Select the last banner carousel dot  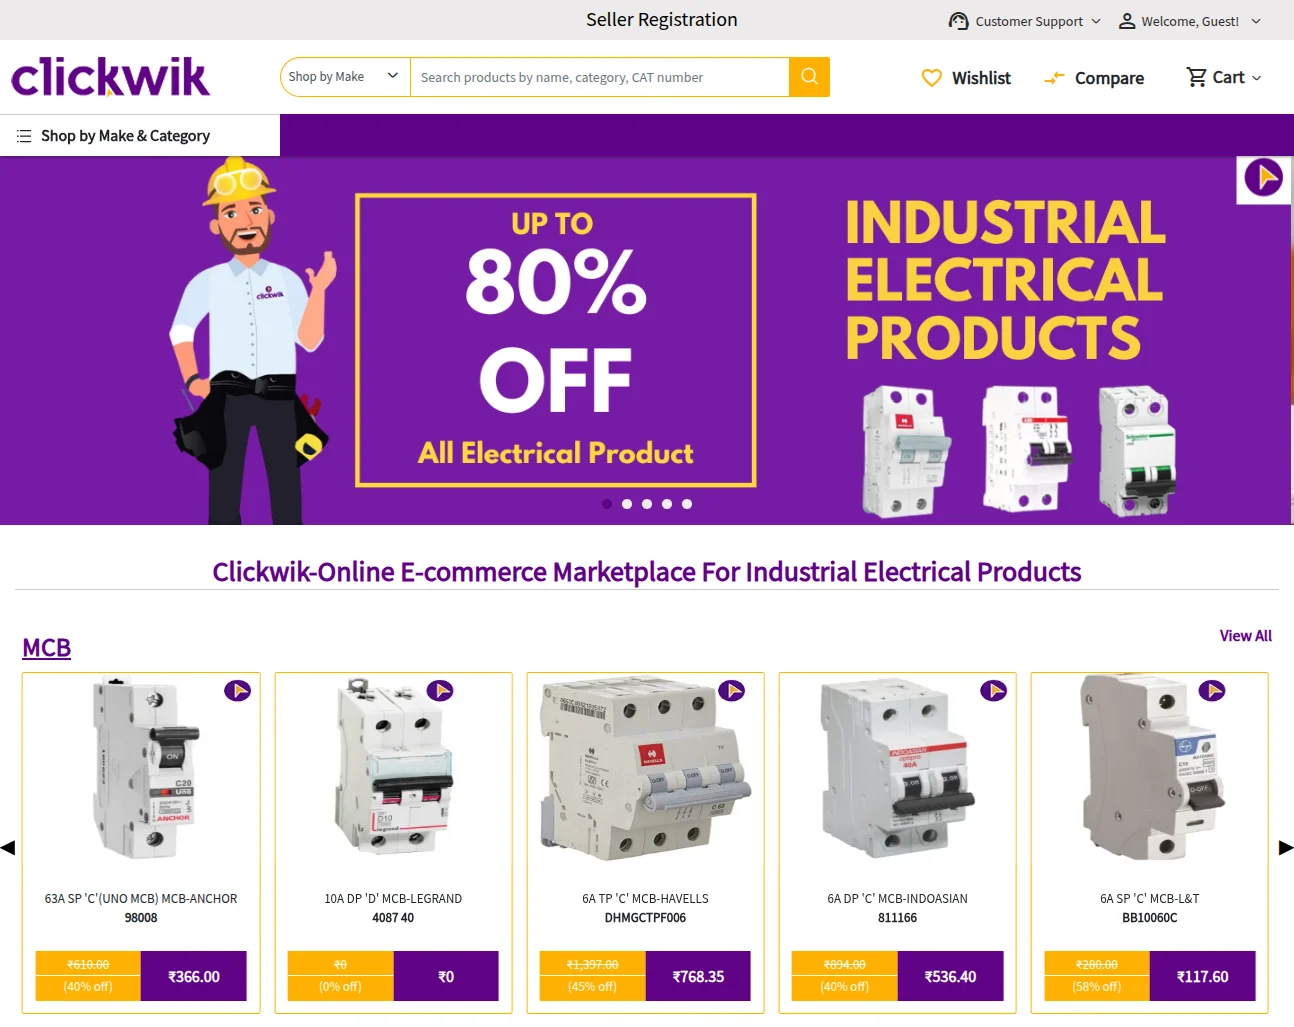pos(687,504)
